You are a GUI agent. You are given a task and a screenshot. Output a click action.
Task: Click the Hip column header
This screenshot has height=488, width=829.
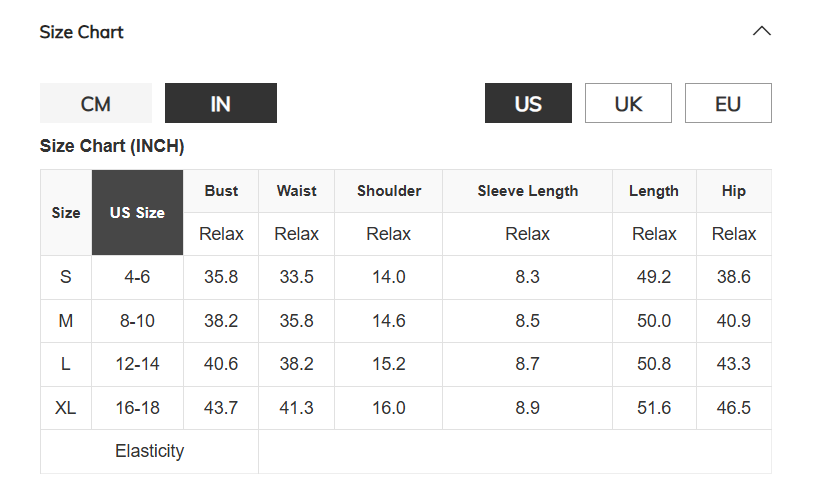(734, 191)
